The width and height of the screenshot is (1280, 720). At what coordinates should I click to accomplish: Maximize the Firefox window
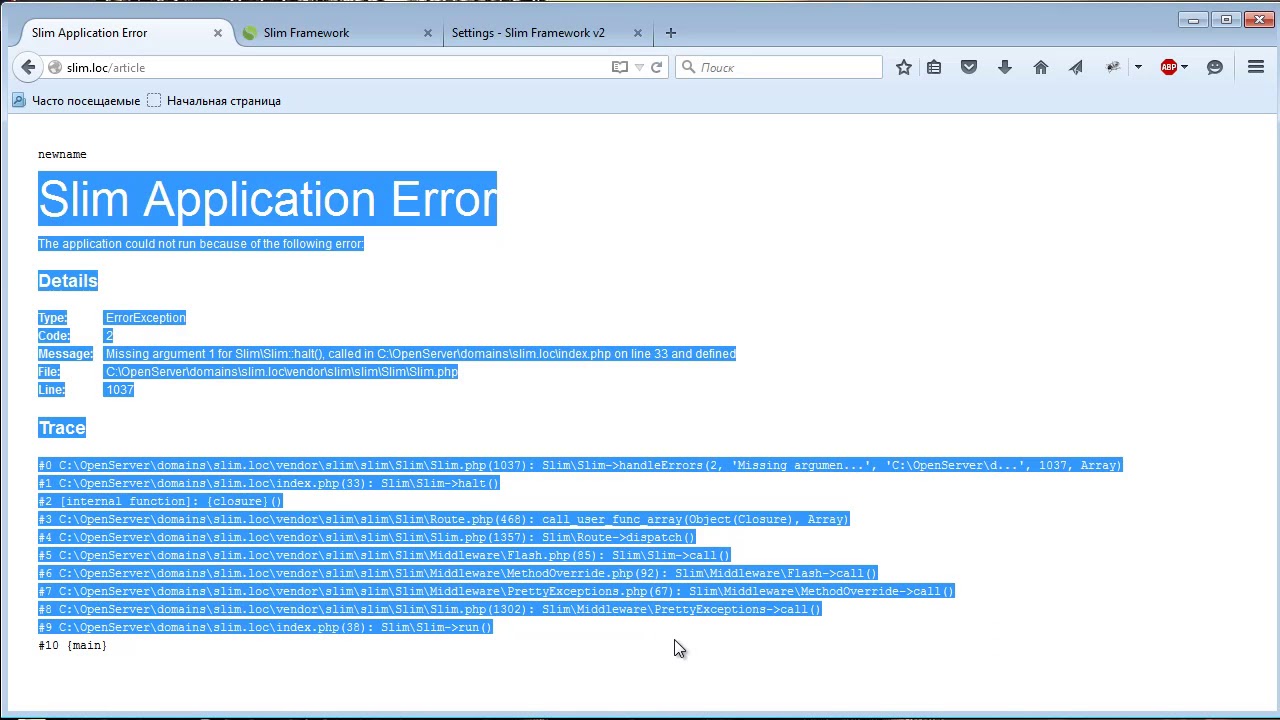1226,19
